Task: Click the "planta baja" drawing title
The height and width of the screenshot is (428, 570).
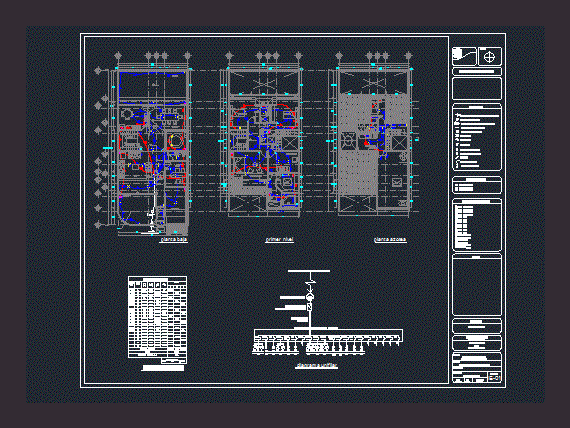Action: [x=174, y=239]
